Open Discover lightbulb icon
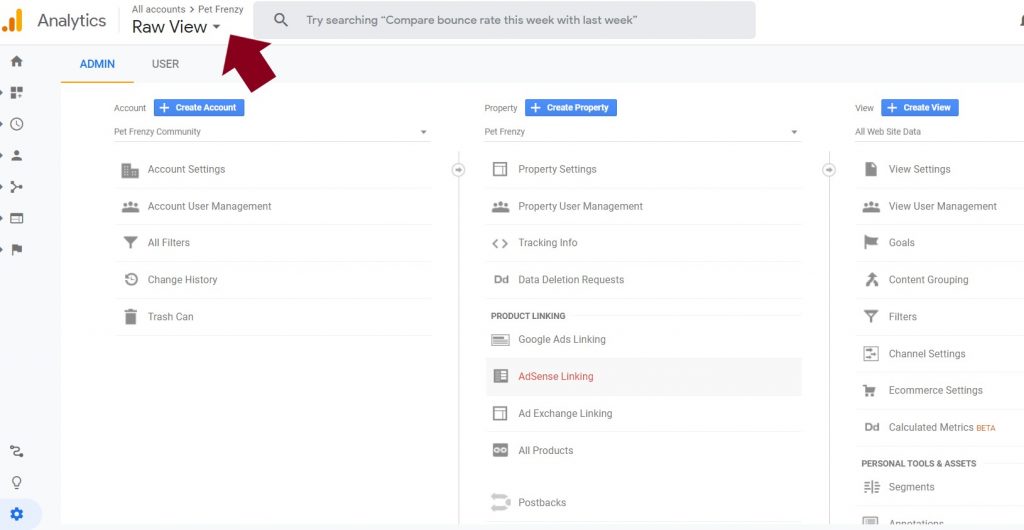This screenshot has width=1024, height=530. [x=17, y=482]
